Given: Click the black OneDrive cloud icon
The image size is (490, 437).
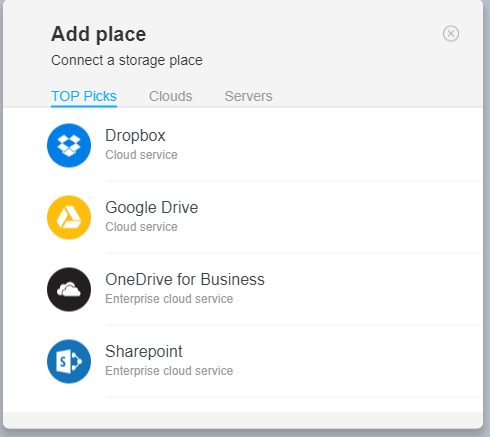Looking at the screenshot, I should (x=69, y=289).
